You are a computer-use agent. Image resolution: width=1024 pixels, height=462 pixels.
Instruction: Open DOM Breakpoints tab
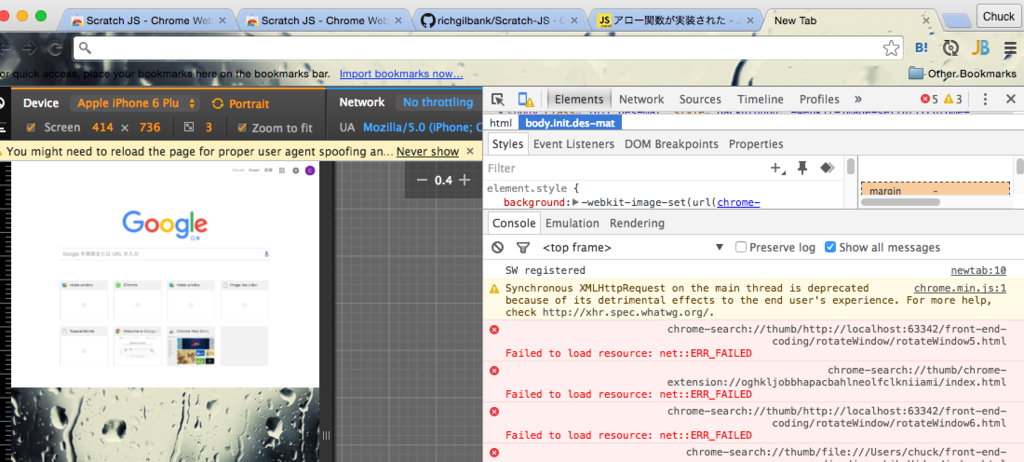(x=671, y=144)
